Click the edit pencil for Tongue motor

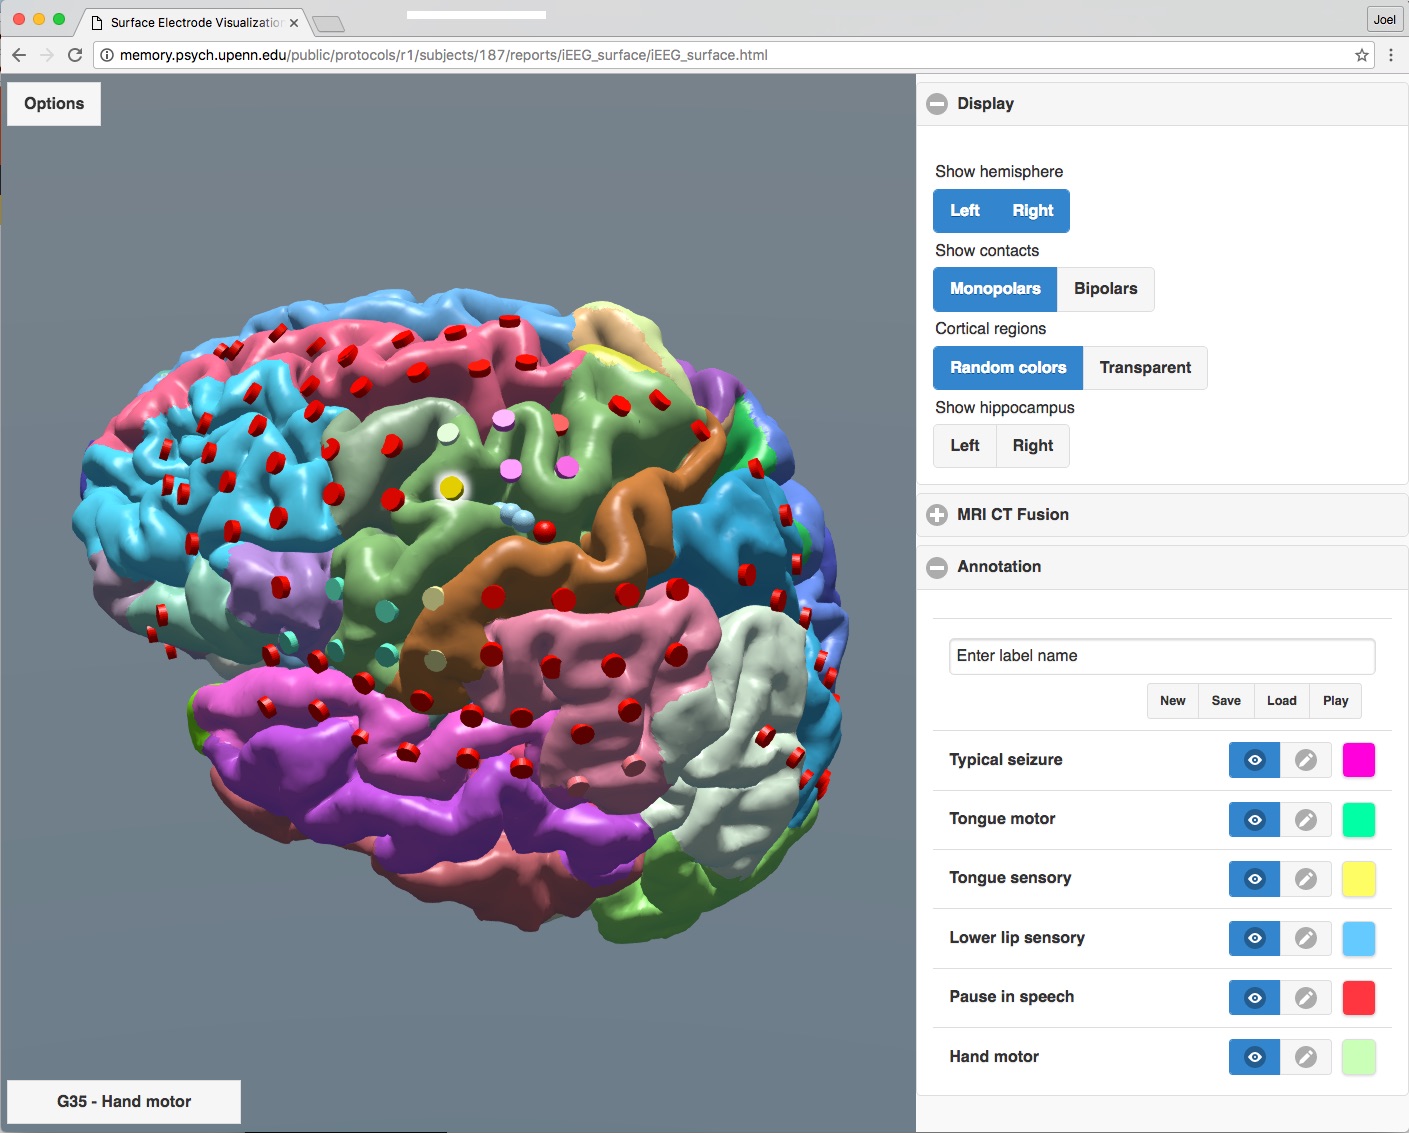click(1305, 820)
